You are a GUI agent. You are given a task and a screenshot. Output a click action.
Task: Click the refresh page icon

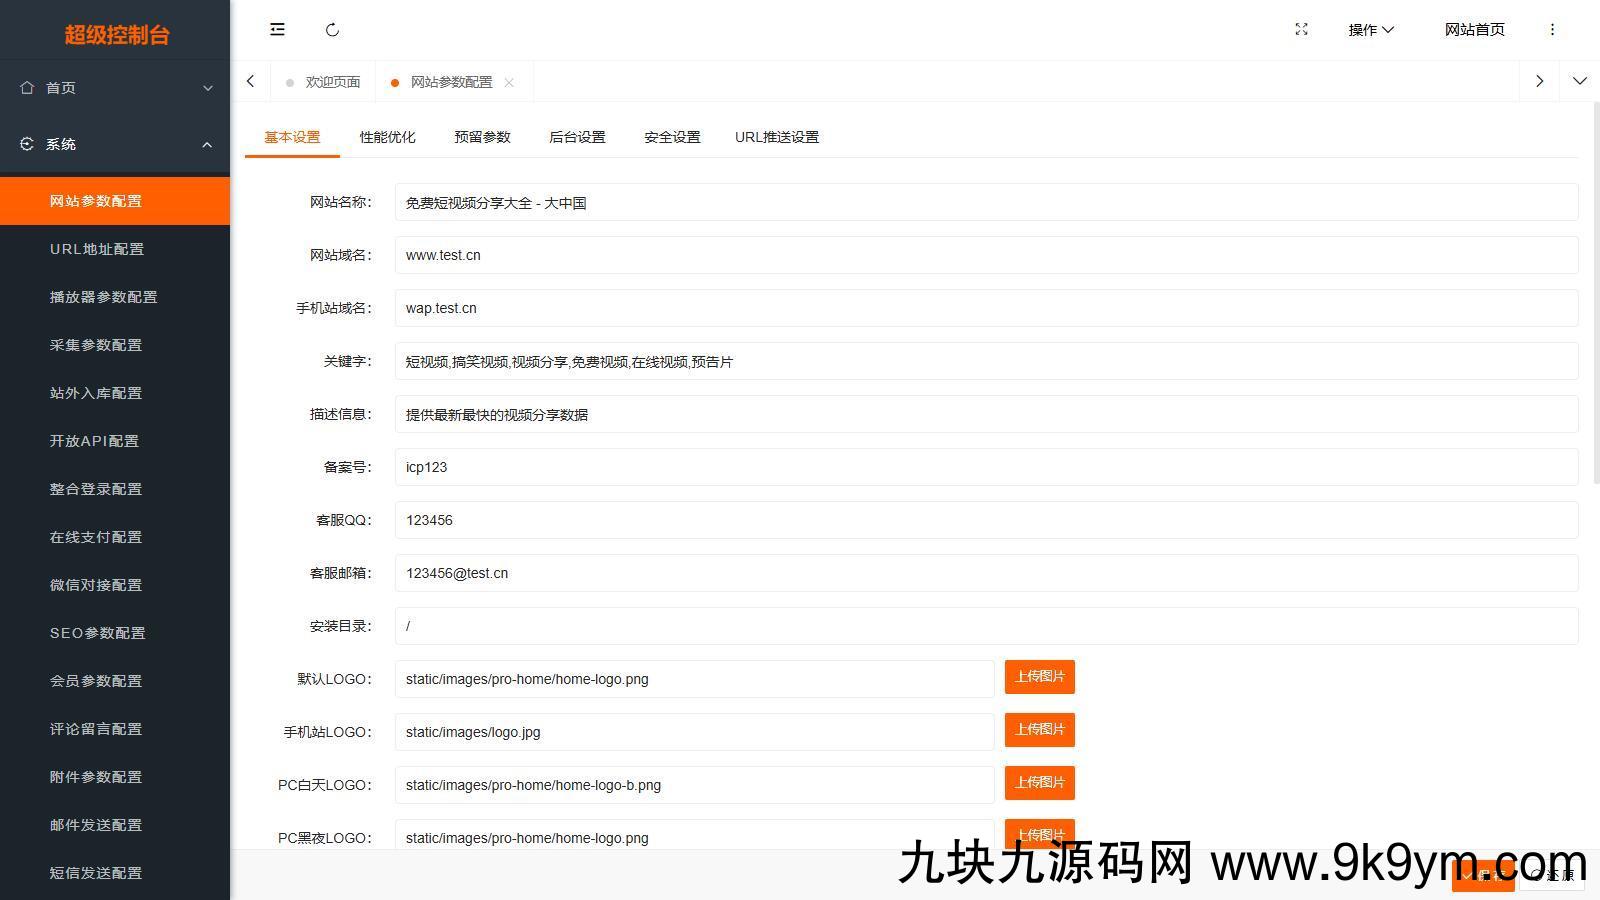[333, 30]
